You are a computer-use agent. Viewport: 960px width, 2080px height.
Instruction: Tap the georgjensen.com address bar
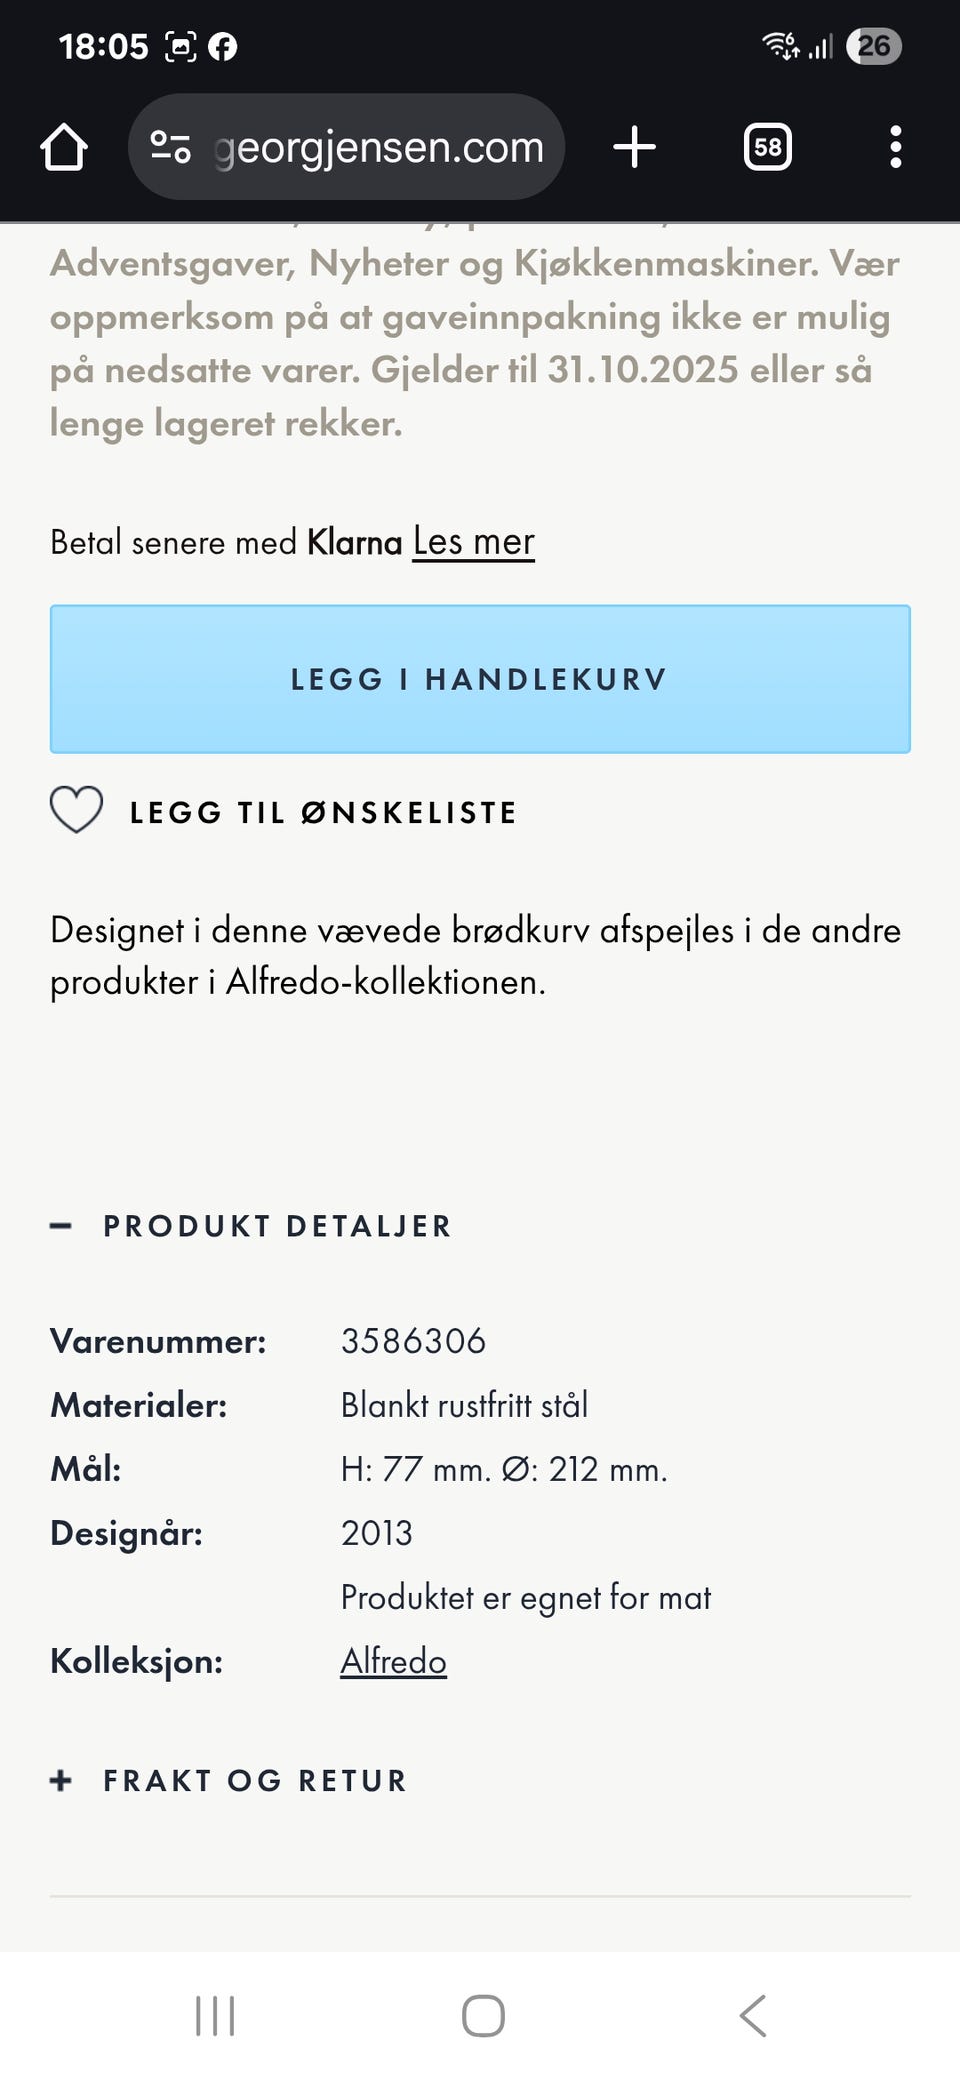pos(378,147)
